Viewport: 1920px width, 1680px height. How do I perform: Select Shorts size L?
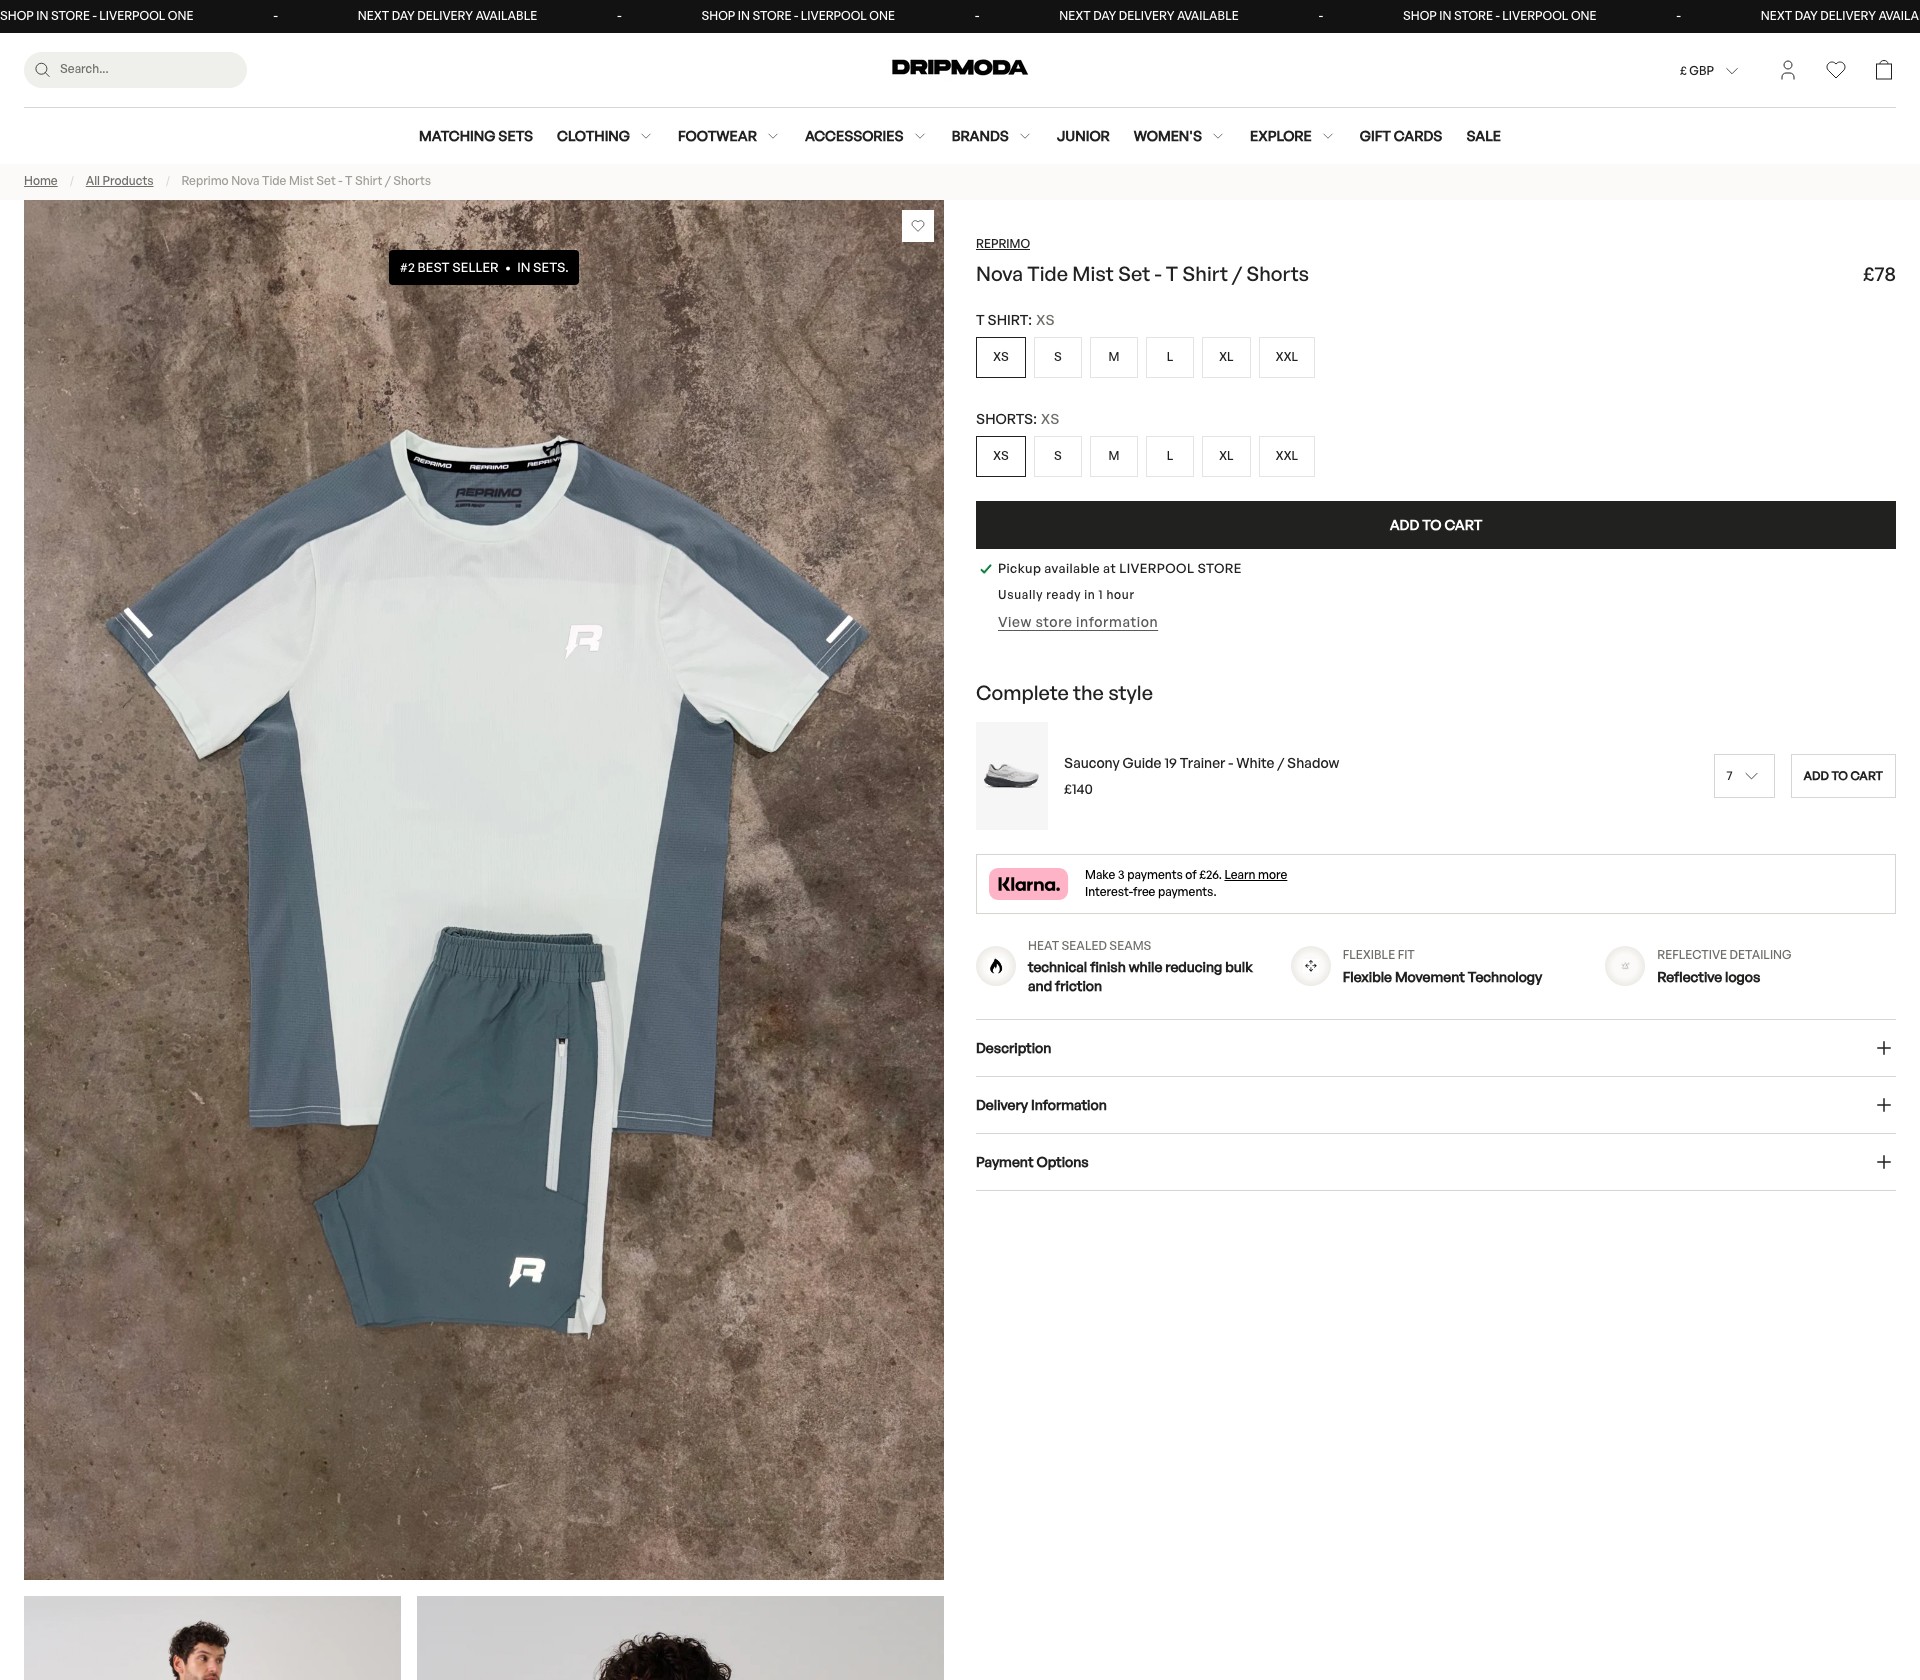[x=1170, y=456]
